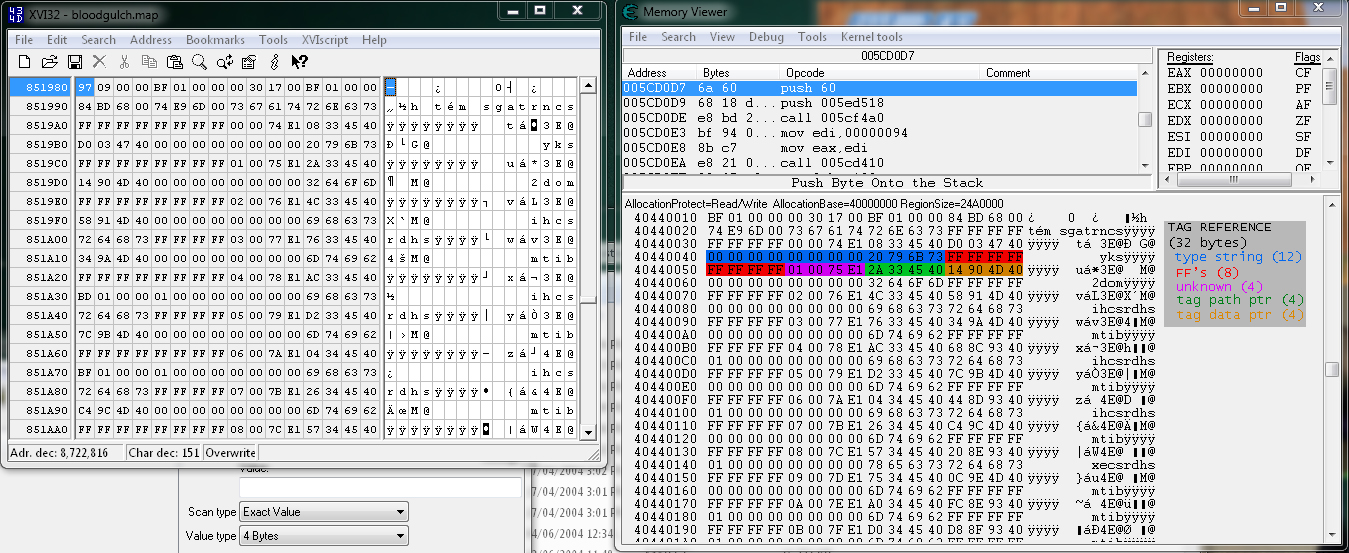The width and height of the screenshot is (1349, 553).
Task: Select the disassembler row 'call 005cd410'
Action: pos(880,163)
